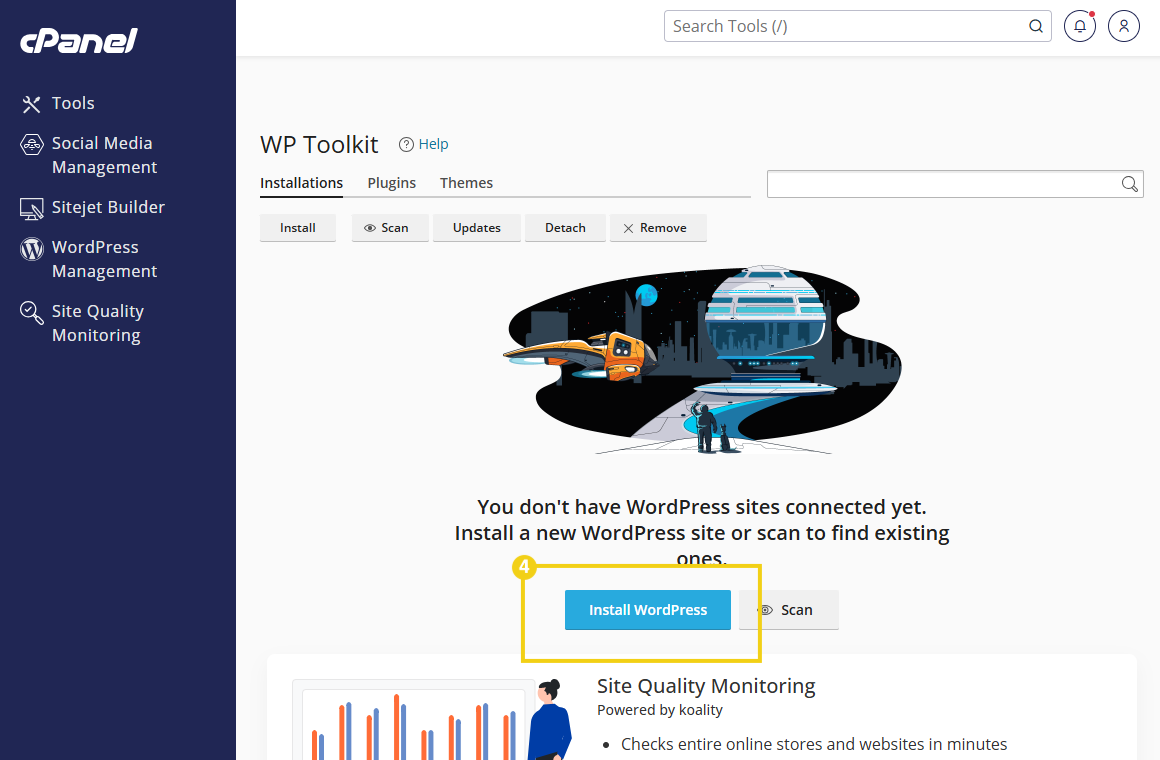Click Scan to find existing WordPress sites

pos(788,609)
